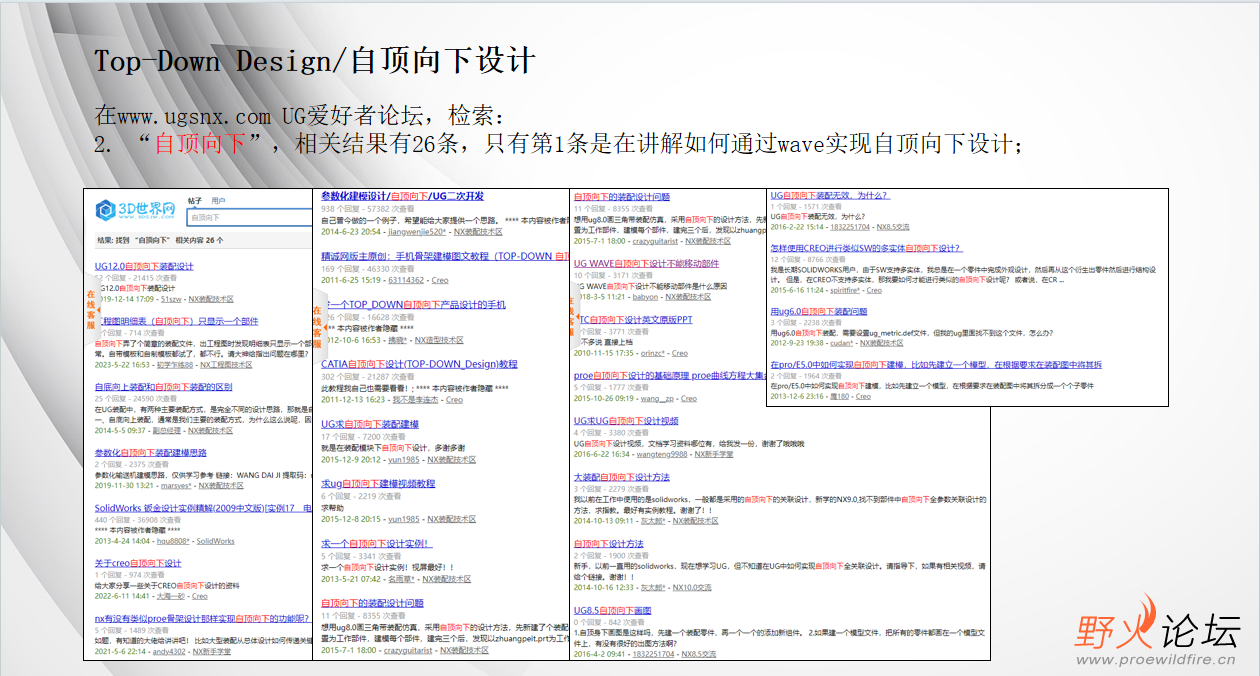Visit author prinzc's profile

click(653, 353)
